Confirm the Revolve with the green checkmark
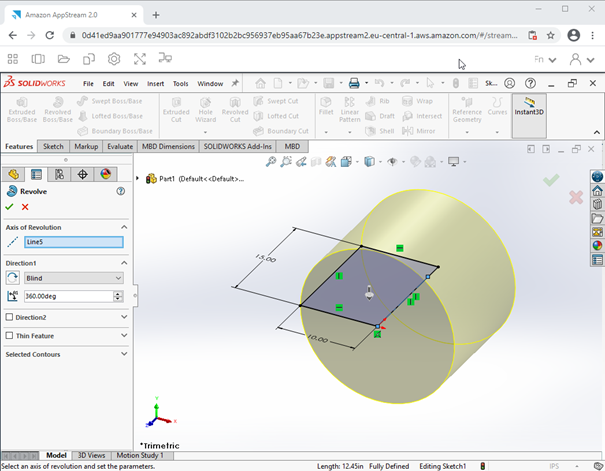 click(9, 207)
